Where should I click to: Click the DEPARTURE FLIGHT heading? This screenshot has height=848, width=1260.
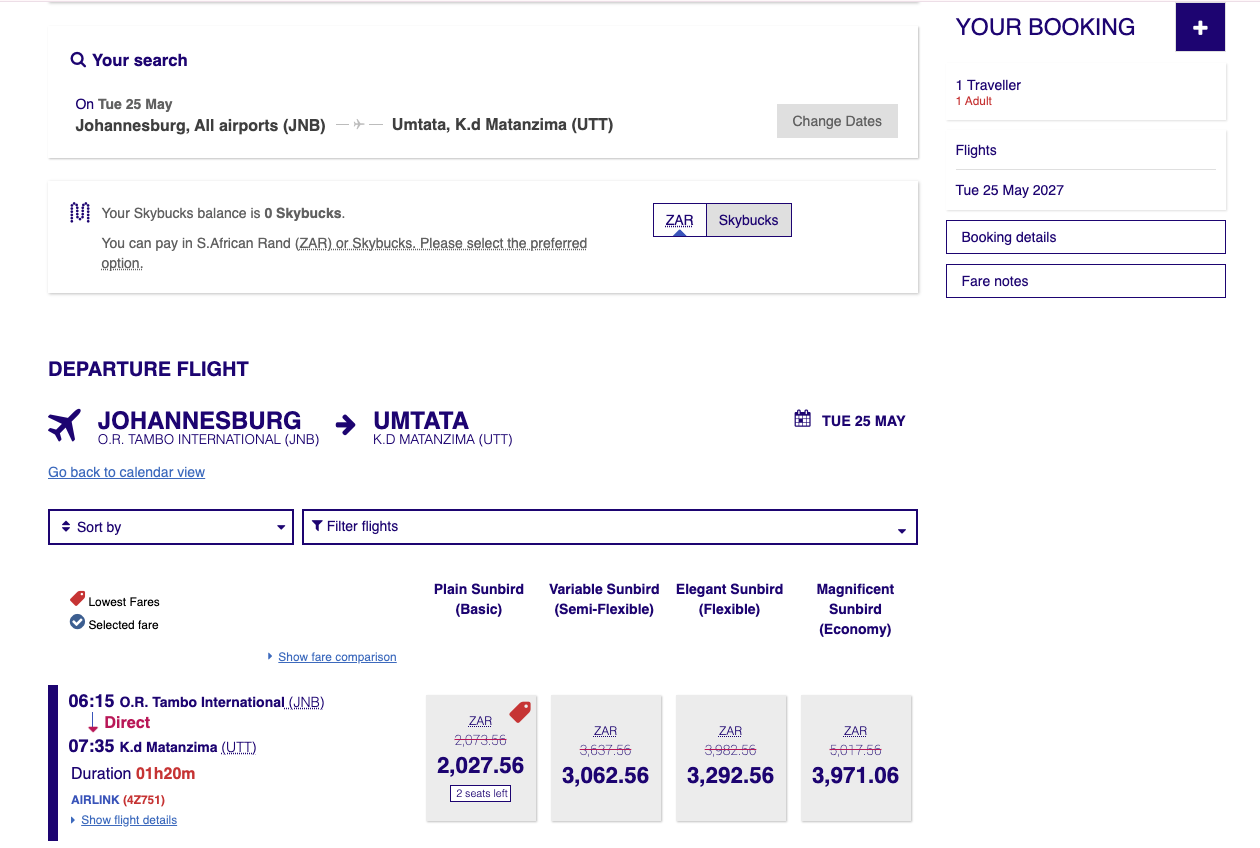tap(148, 369)
